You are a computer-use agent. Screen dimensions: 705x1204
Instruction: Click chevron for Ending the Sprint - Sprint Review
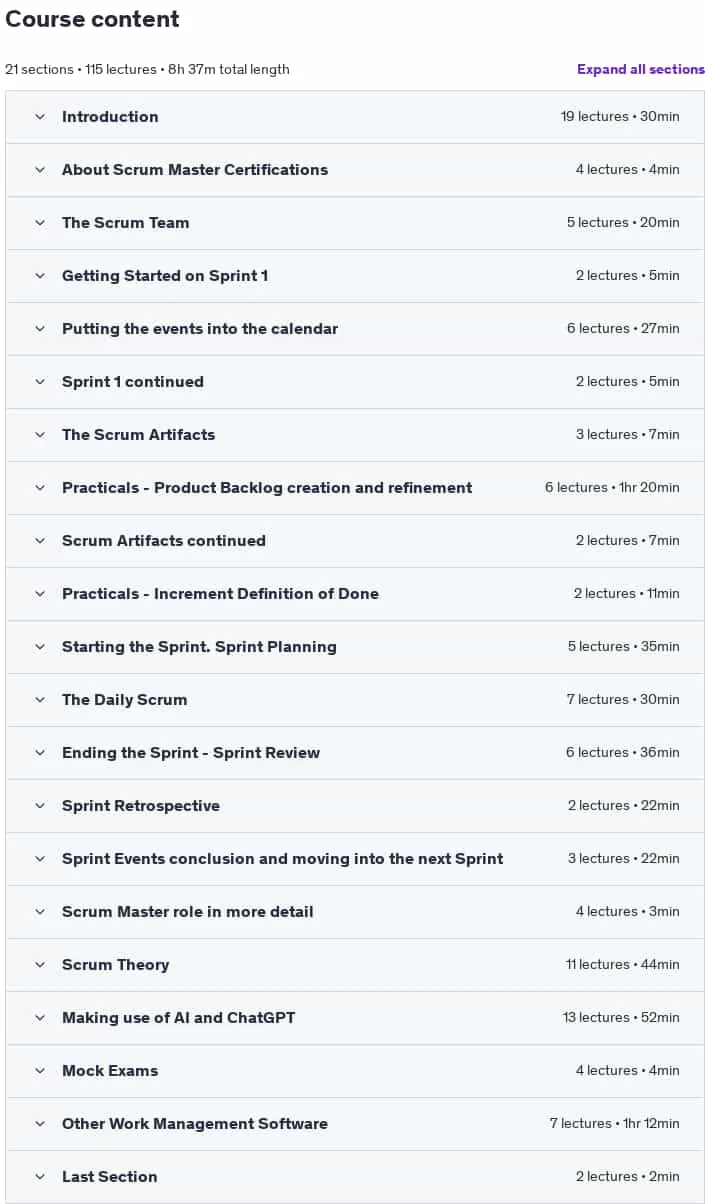40,752
